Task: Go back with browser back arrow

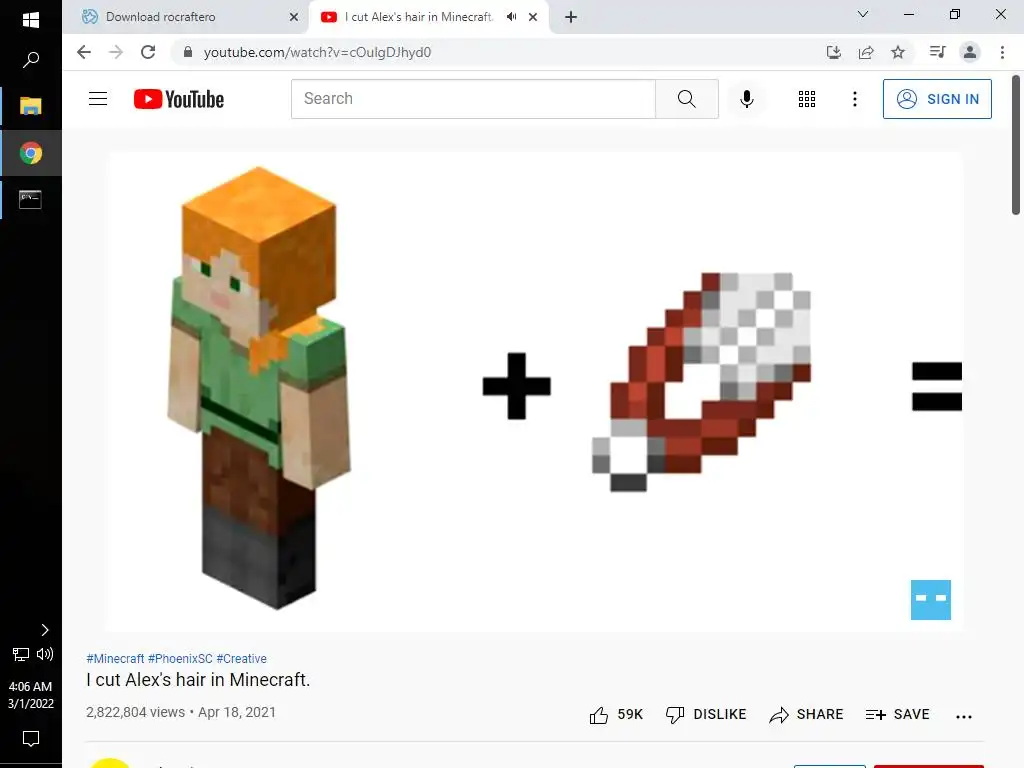Action: (x=84, y=52)
